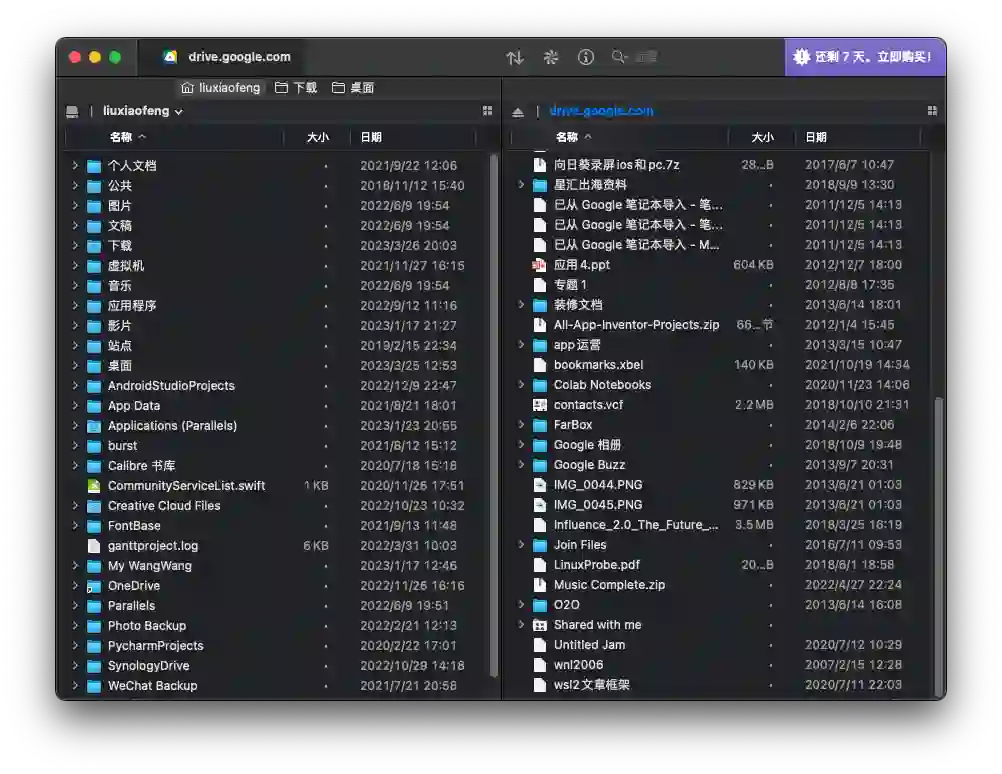This screenshot has width=1002, height=774.
Task: Click the CommunityServiceList.swift file icon
Action: pyautogui.click(x=94, y=486)
